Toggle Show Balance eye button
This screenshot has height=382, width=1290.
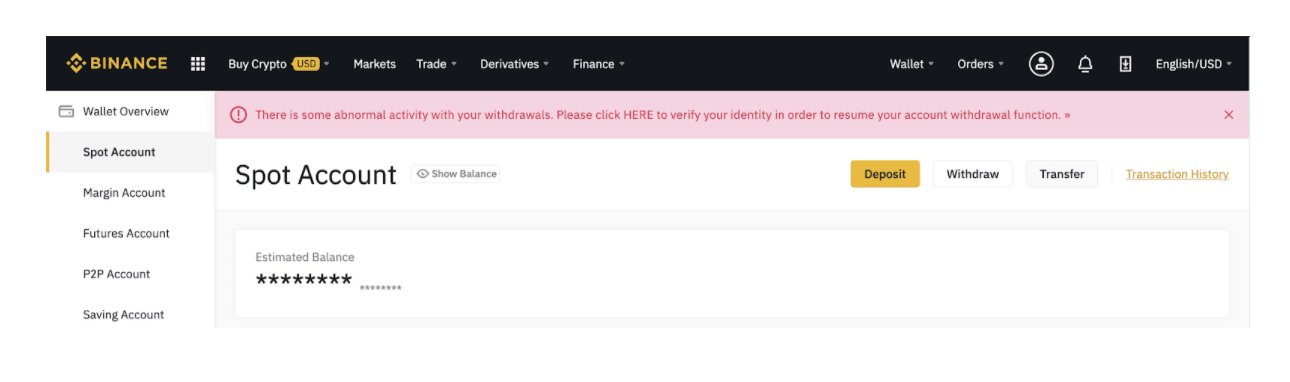click(x=456, y=174)
